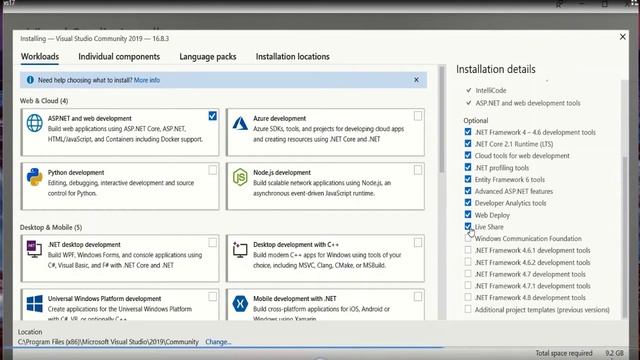Click the Universal Windows Platform logo icon

tap(35, 304)
